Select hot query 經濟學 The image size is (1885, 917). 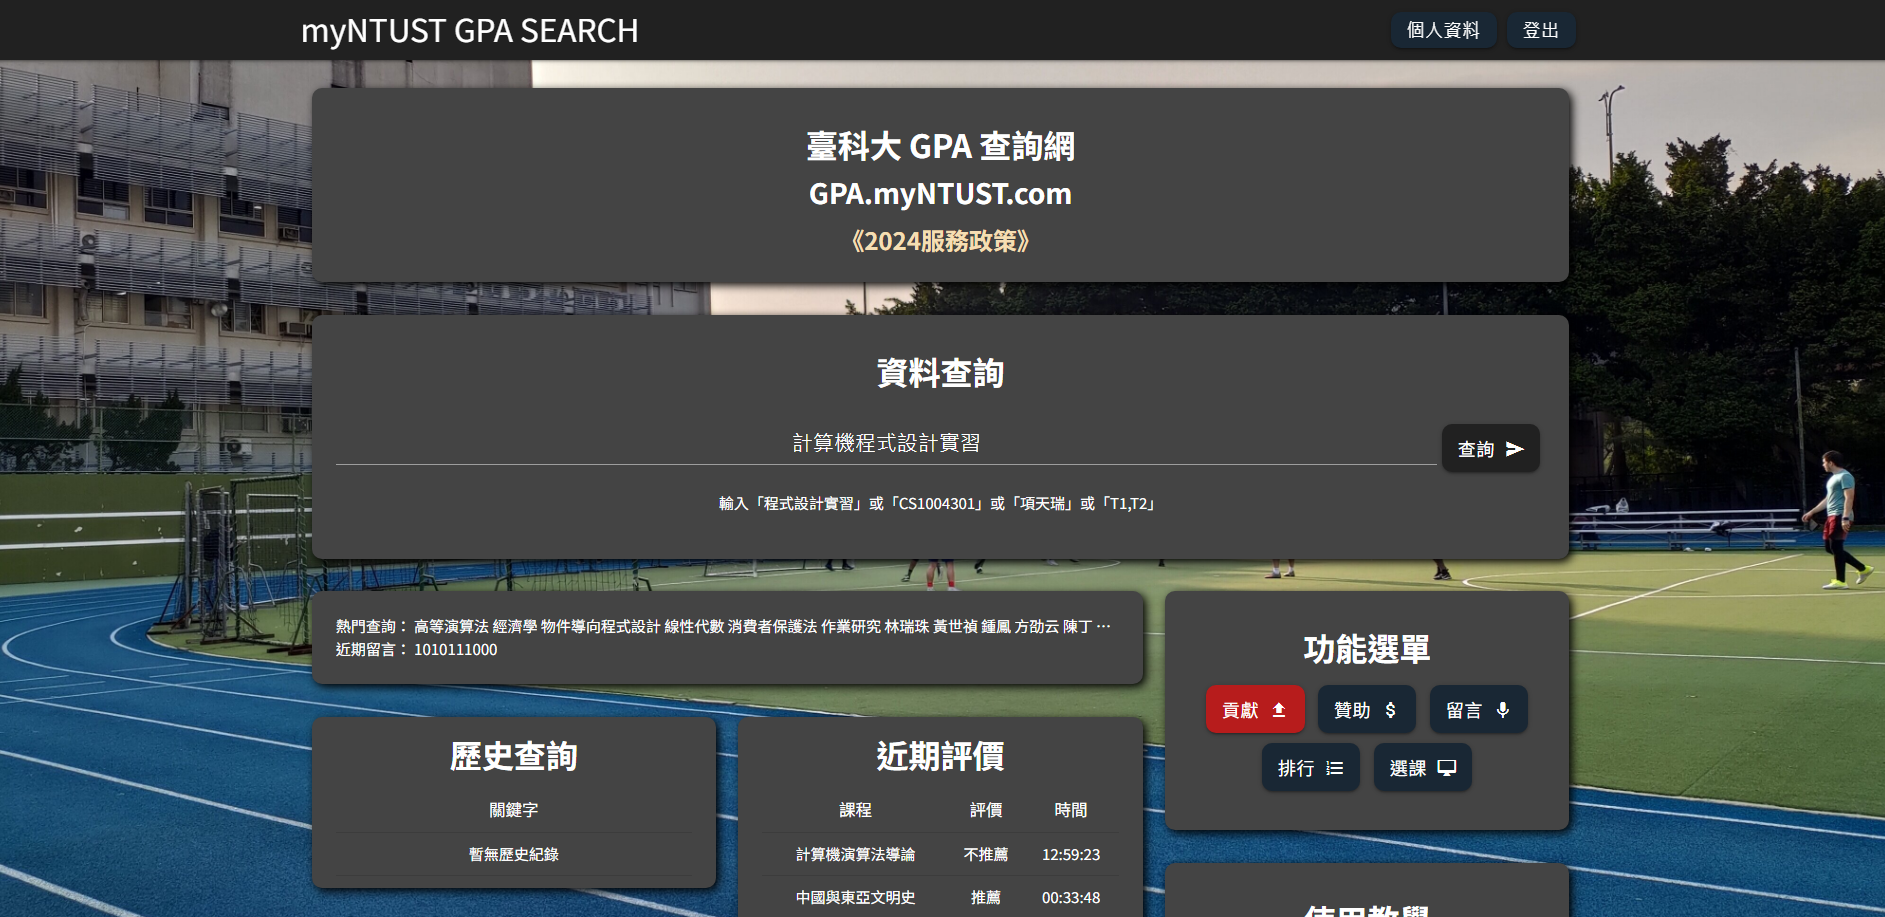click(x=515, y=627)
